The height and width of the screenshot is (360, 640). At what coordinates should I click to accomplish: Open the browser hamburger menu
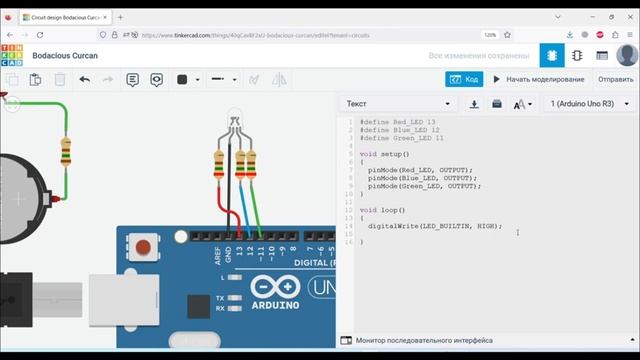(x=630, y=35)
